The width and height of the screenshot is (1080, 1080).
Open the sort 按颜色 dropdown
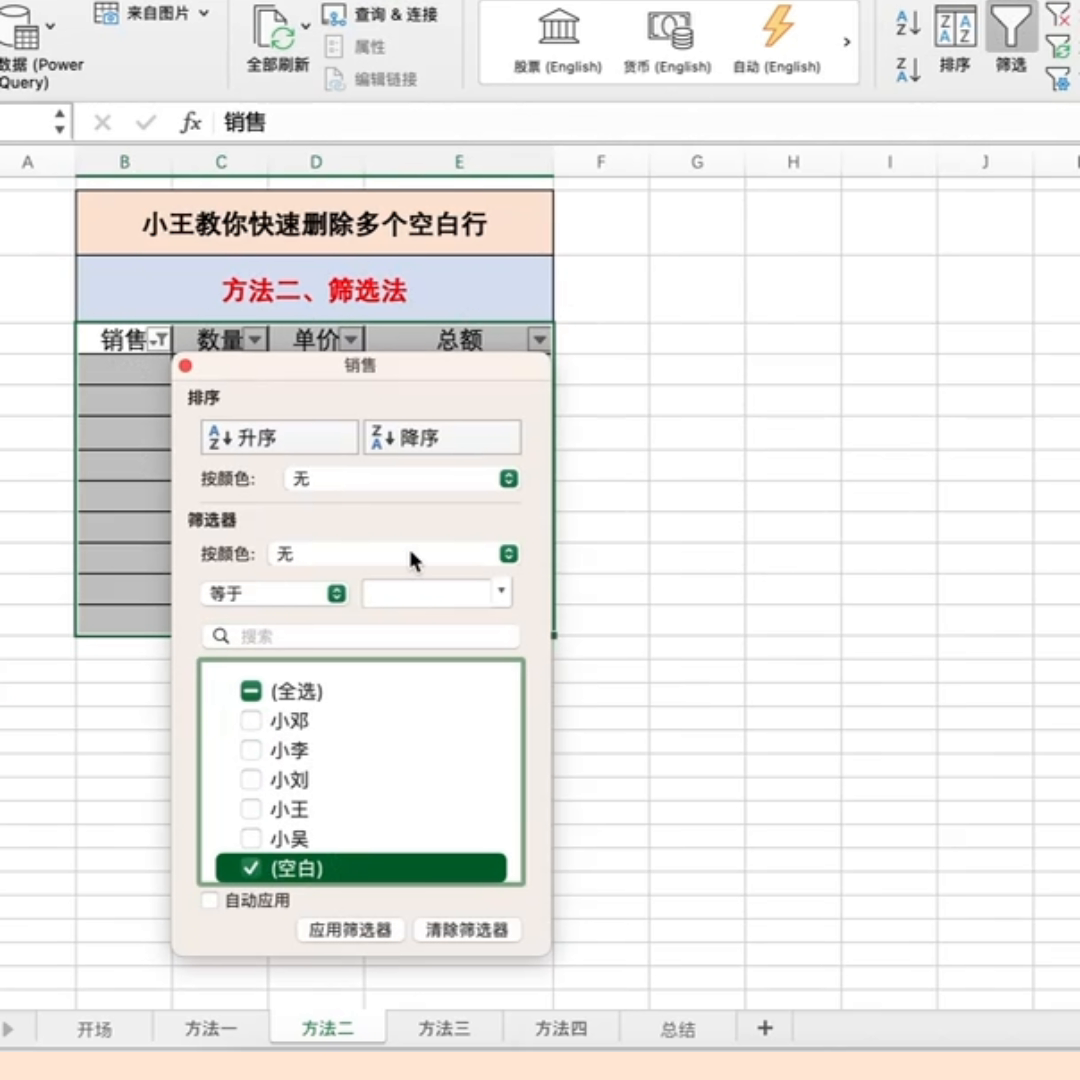coord(402,479)
